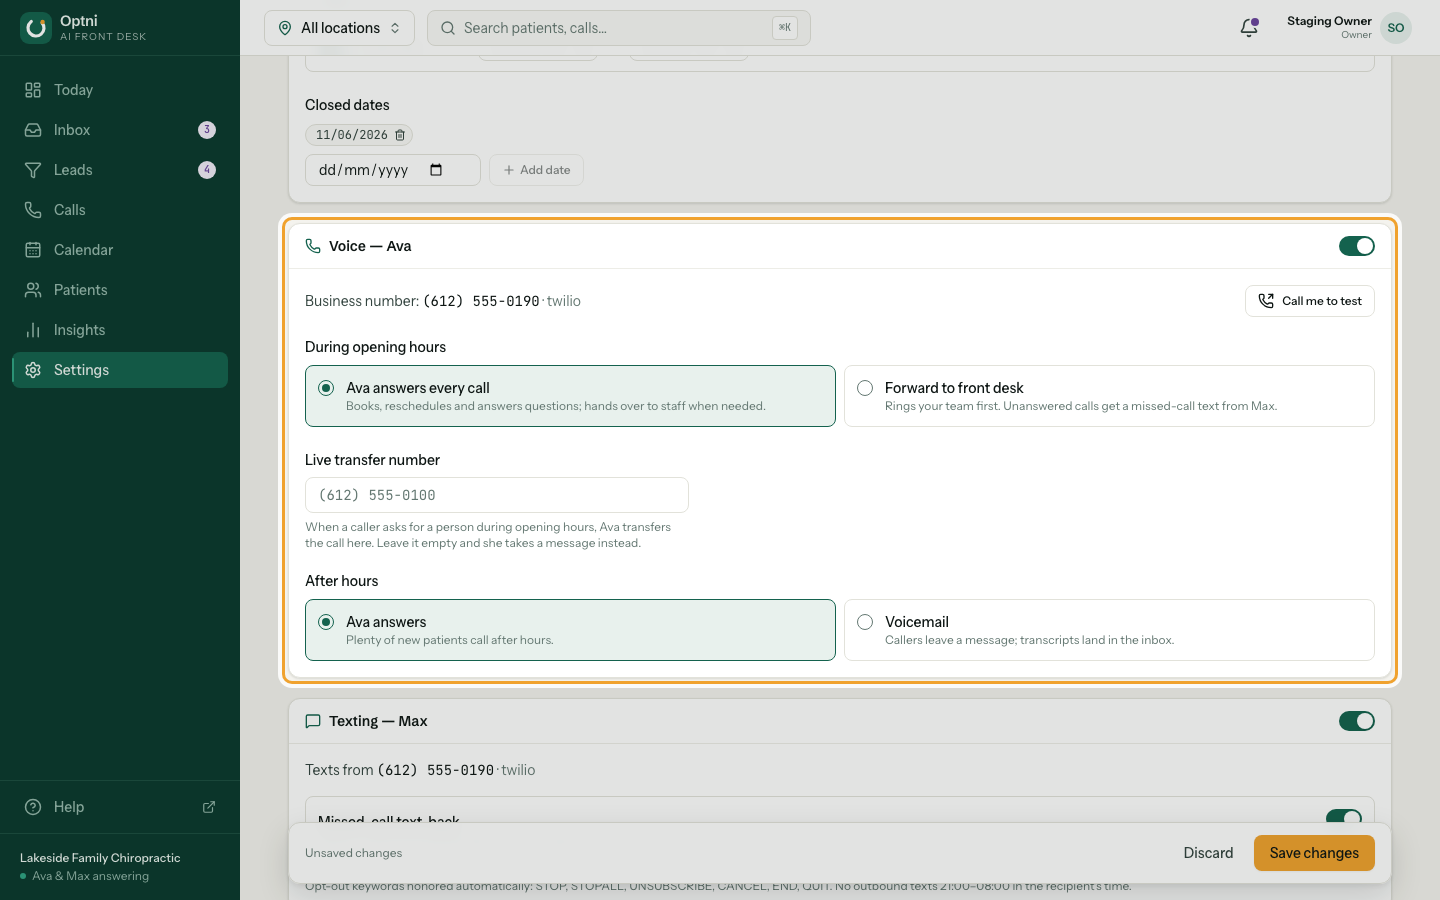Click Save changes button
This screenshot has height=900, width=1440.
1314,853
